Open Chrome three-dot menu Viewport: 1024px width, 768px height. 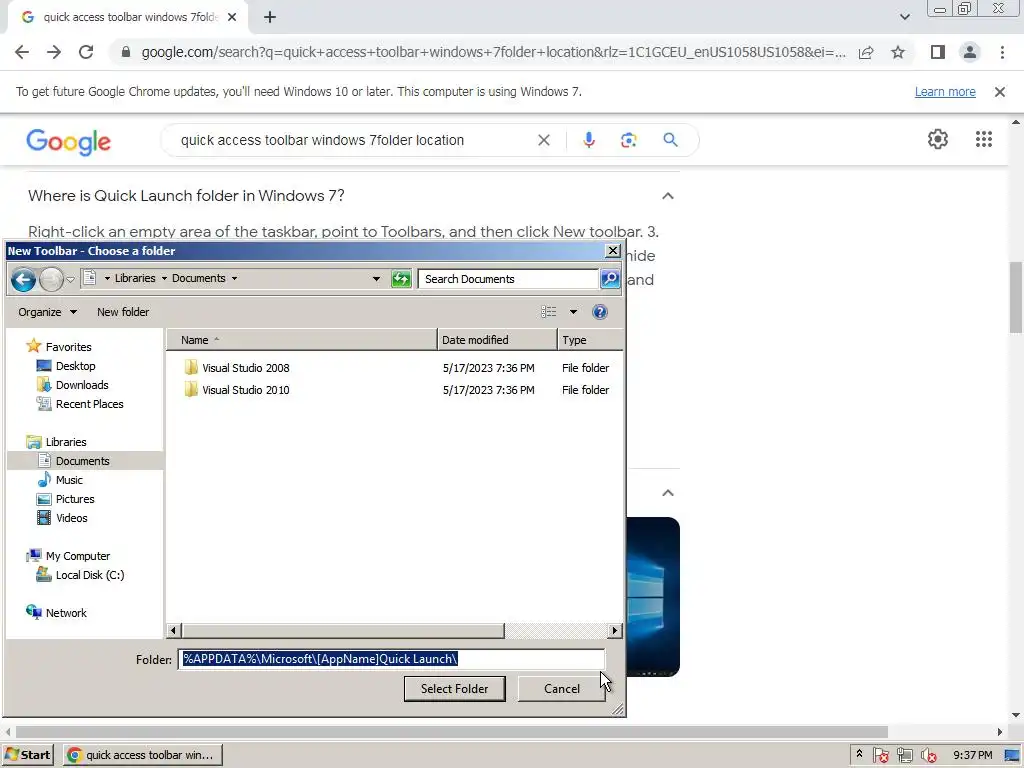click(x=1002, y=52)
